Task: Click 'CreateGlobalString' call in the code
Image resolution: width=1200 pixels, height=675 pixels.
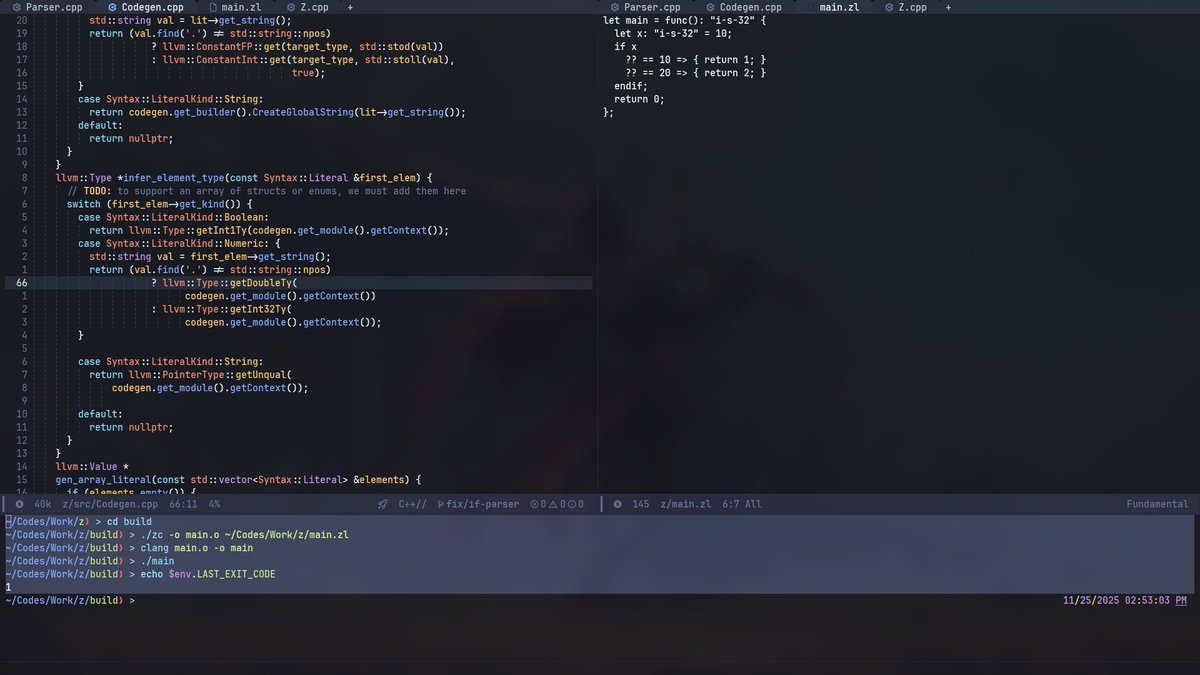Action: click(301, 112)
